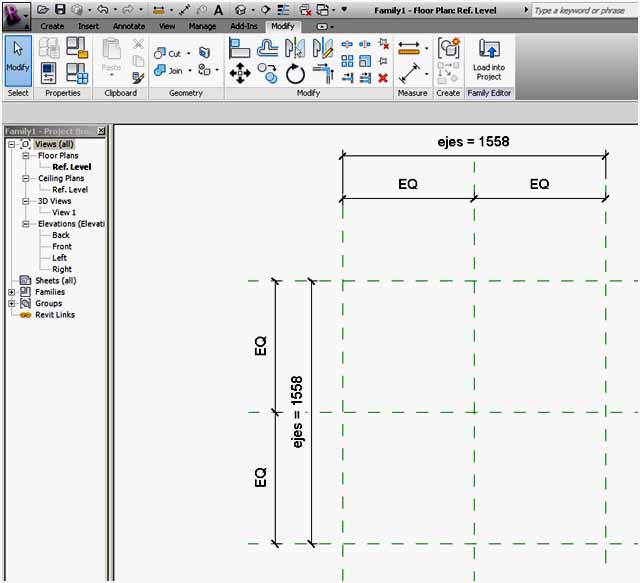This screenshot has width=640, height=583.
Task: Open the Manage ribbon tab
Action: [x=202, y=26]
